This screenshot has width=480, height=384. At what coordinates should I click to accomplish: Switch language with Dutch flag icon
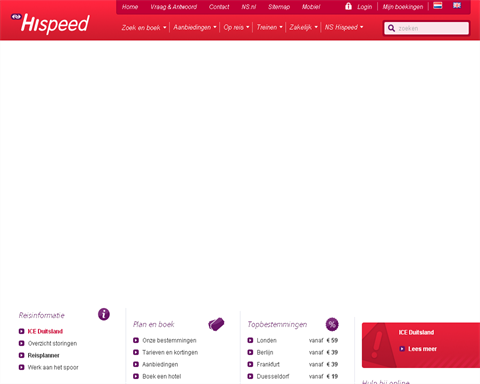tap(438, 5)
